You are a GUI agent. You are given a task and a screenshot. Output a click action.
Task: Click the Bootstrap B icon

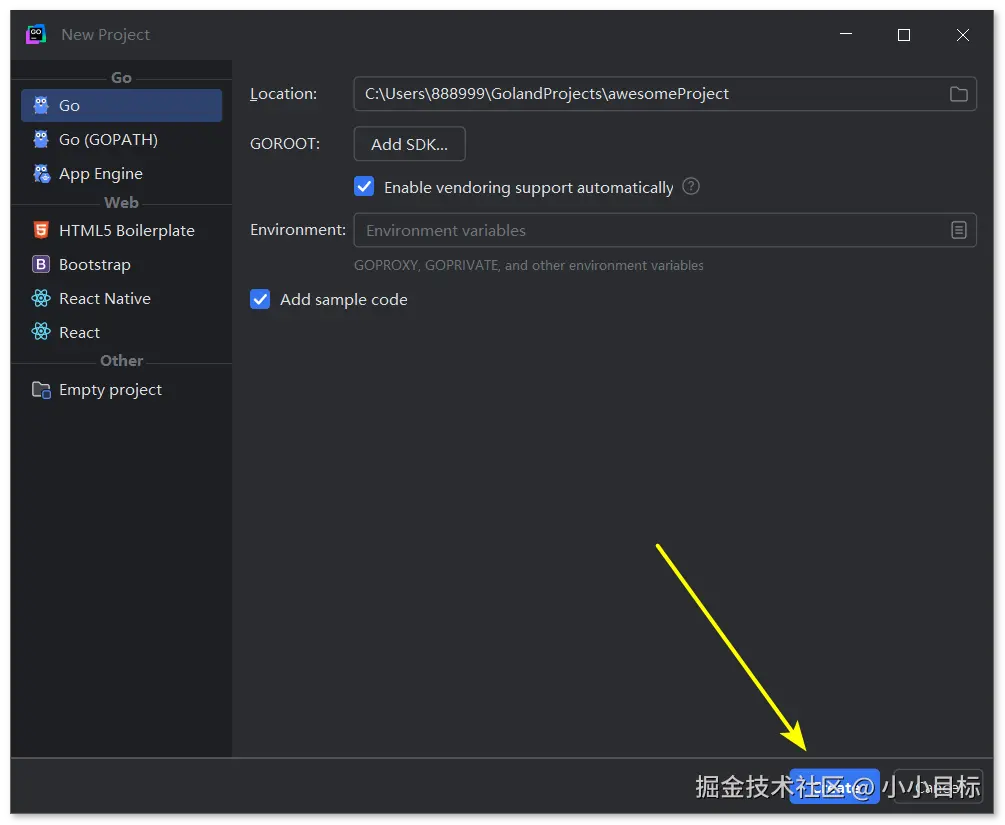[41, 264]
